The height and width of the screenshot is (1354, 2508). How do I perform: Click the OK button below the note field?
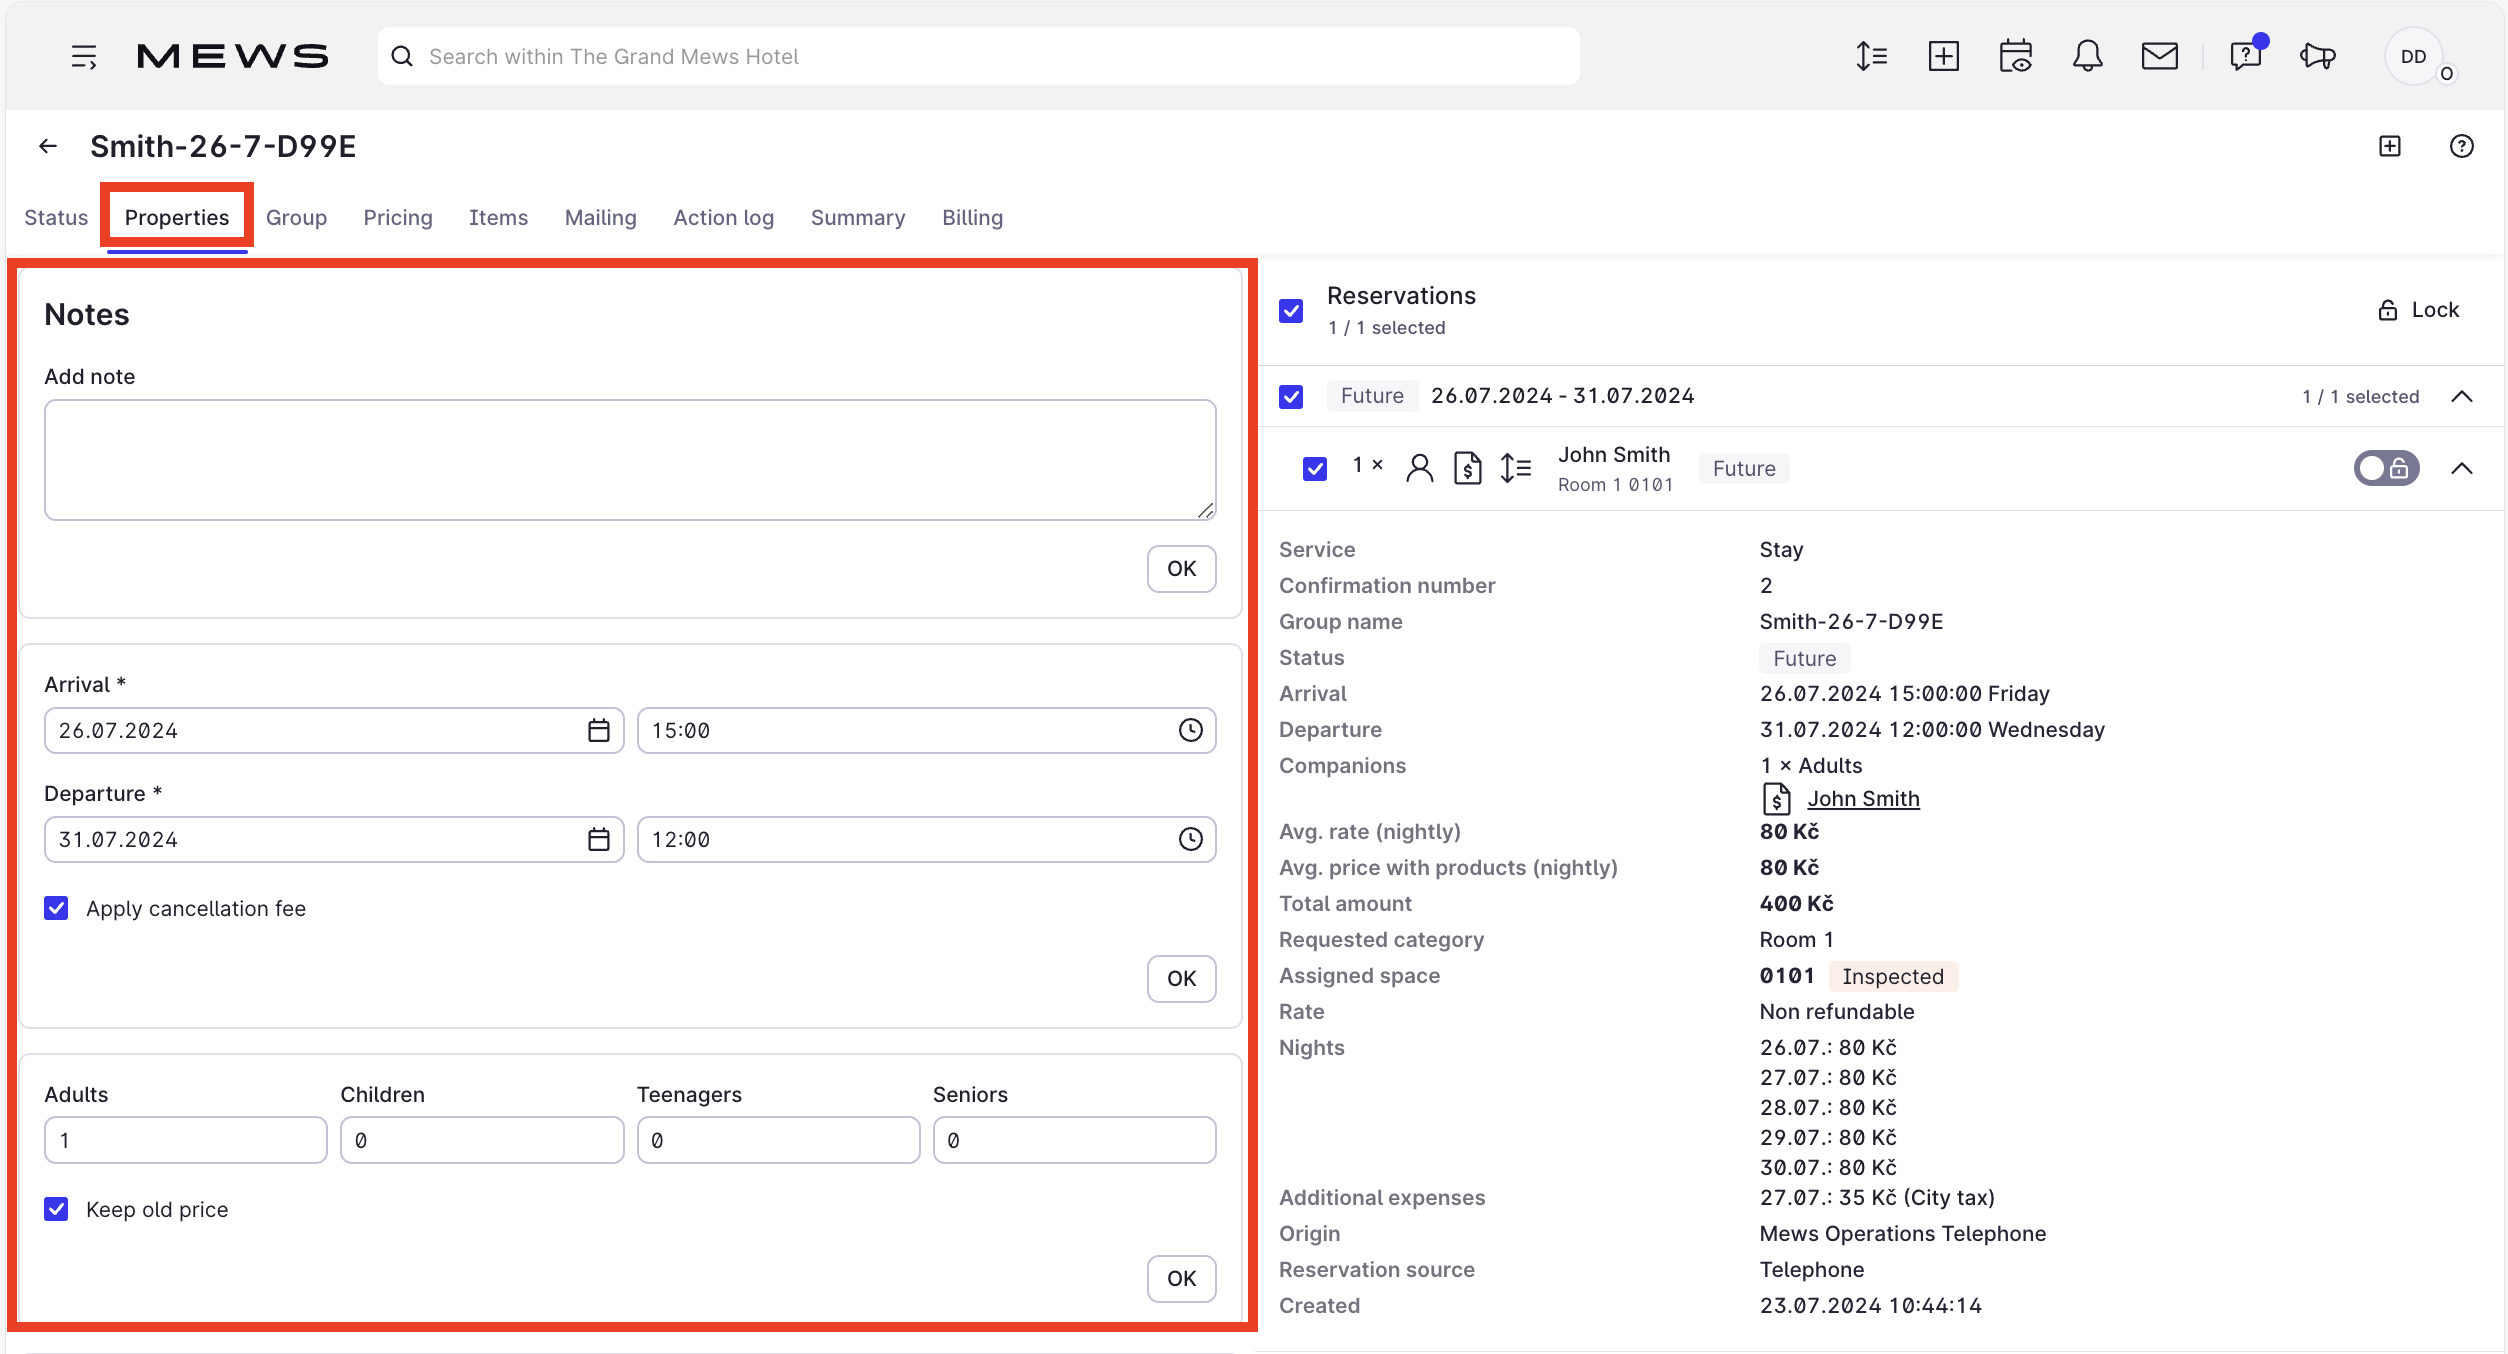(x=1180, y=568)
